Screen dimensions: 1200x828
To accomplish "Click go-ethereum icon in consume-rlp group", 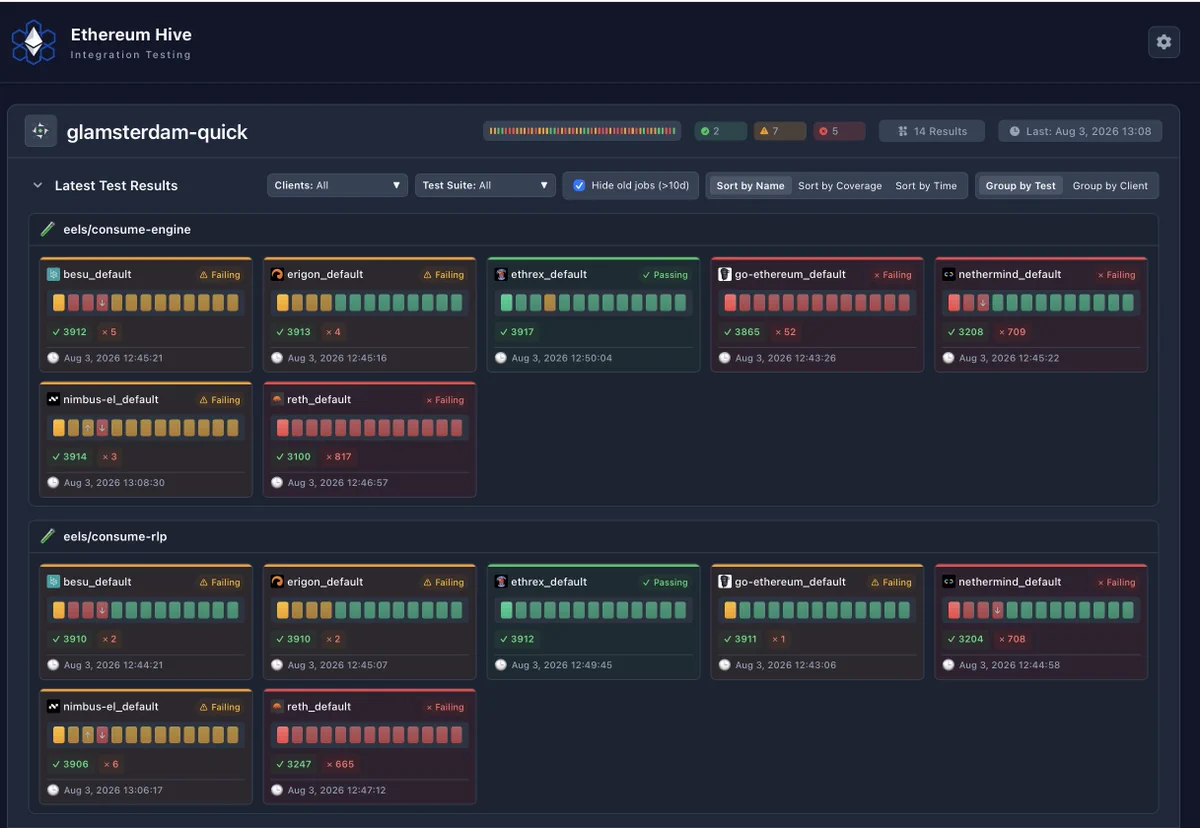I will [x=725, y=581].
